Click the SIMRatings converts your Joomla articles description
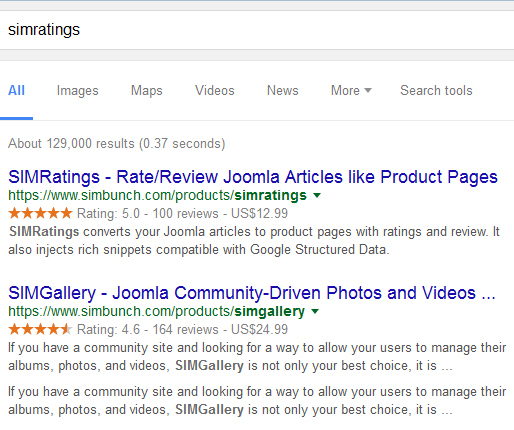Image resolution: width=514 pixels, height=430 pixels. click(254, 241)
